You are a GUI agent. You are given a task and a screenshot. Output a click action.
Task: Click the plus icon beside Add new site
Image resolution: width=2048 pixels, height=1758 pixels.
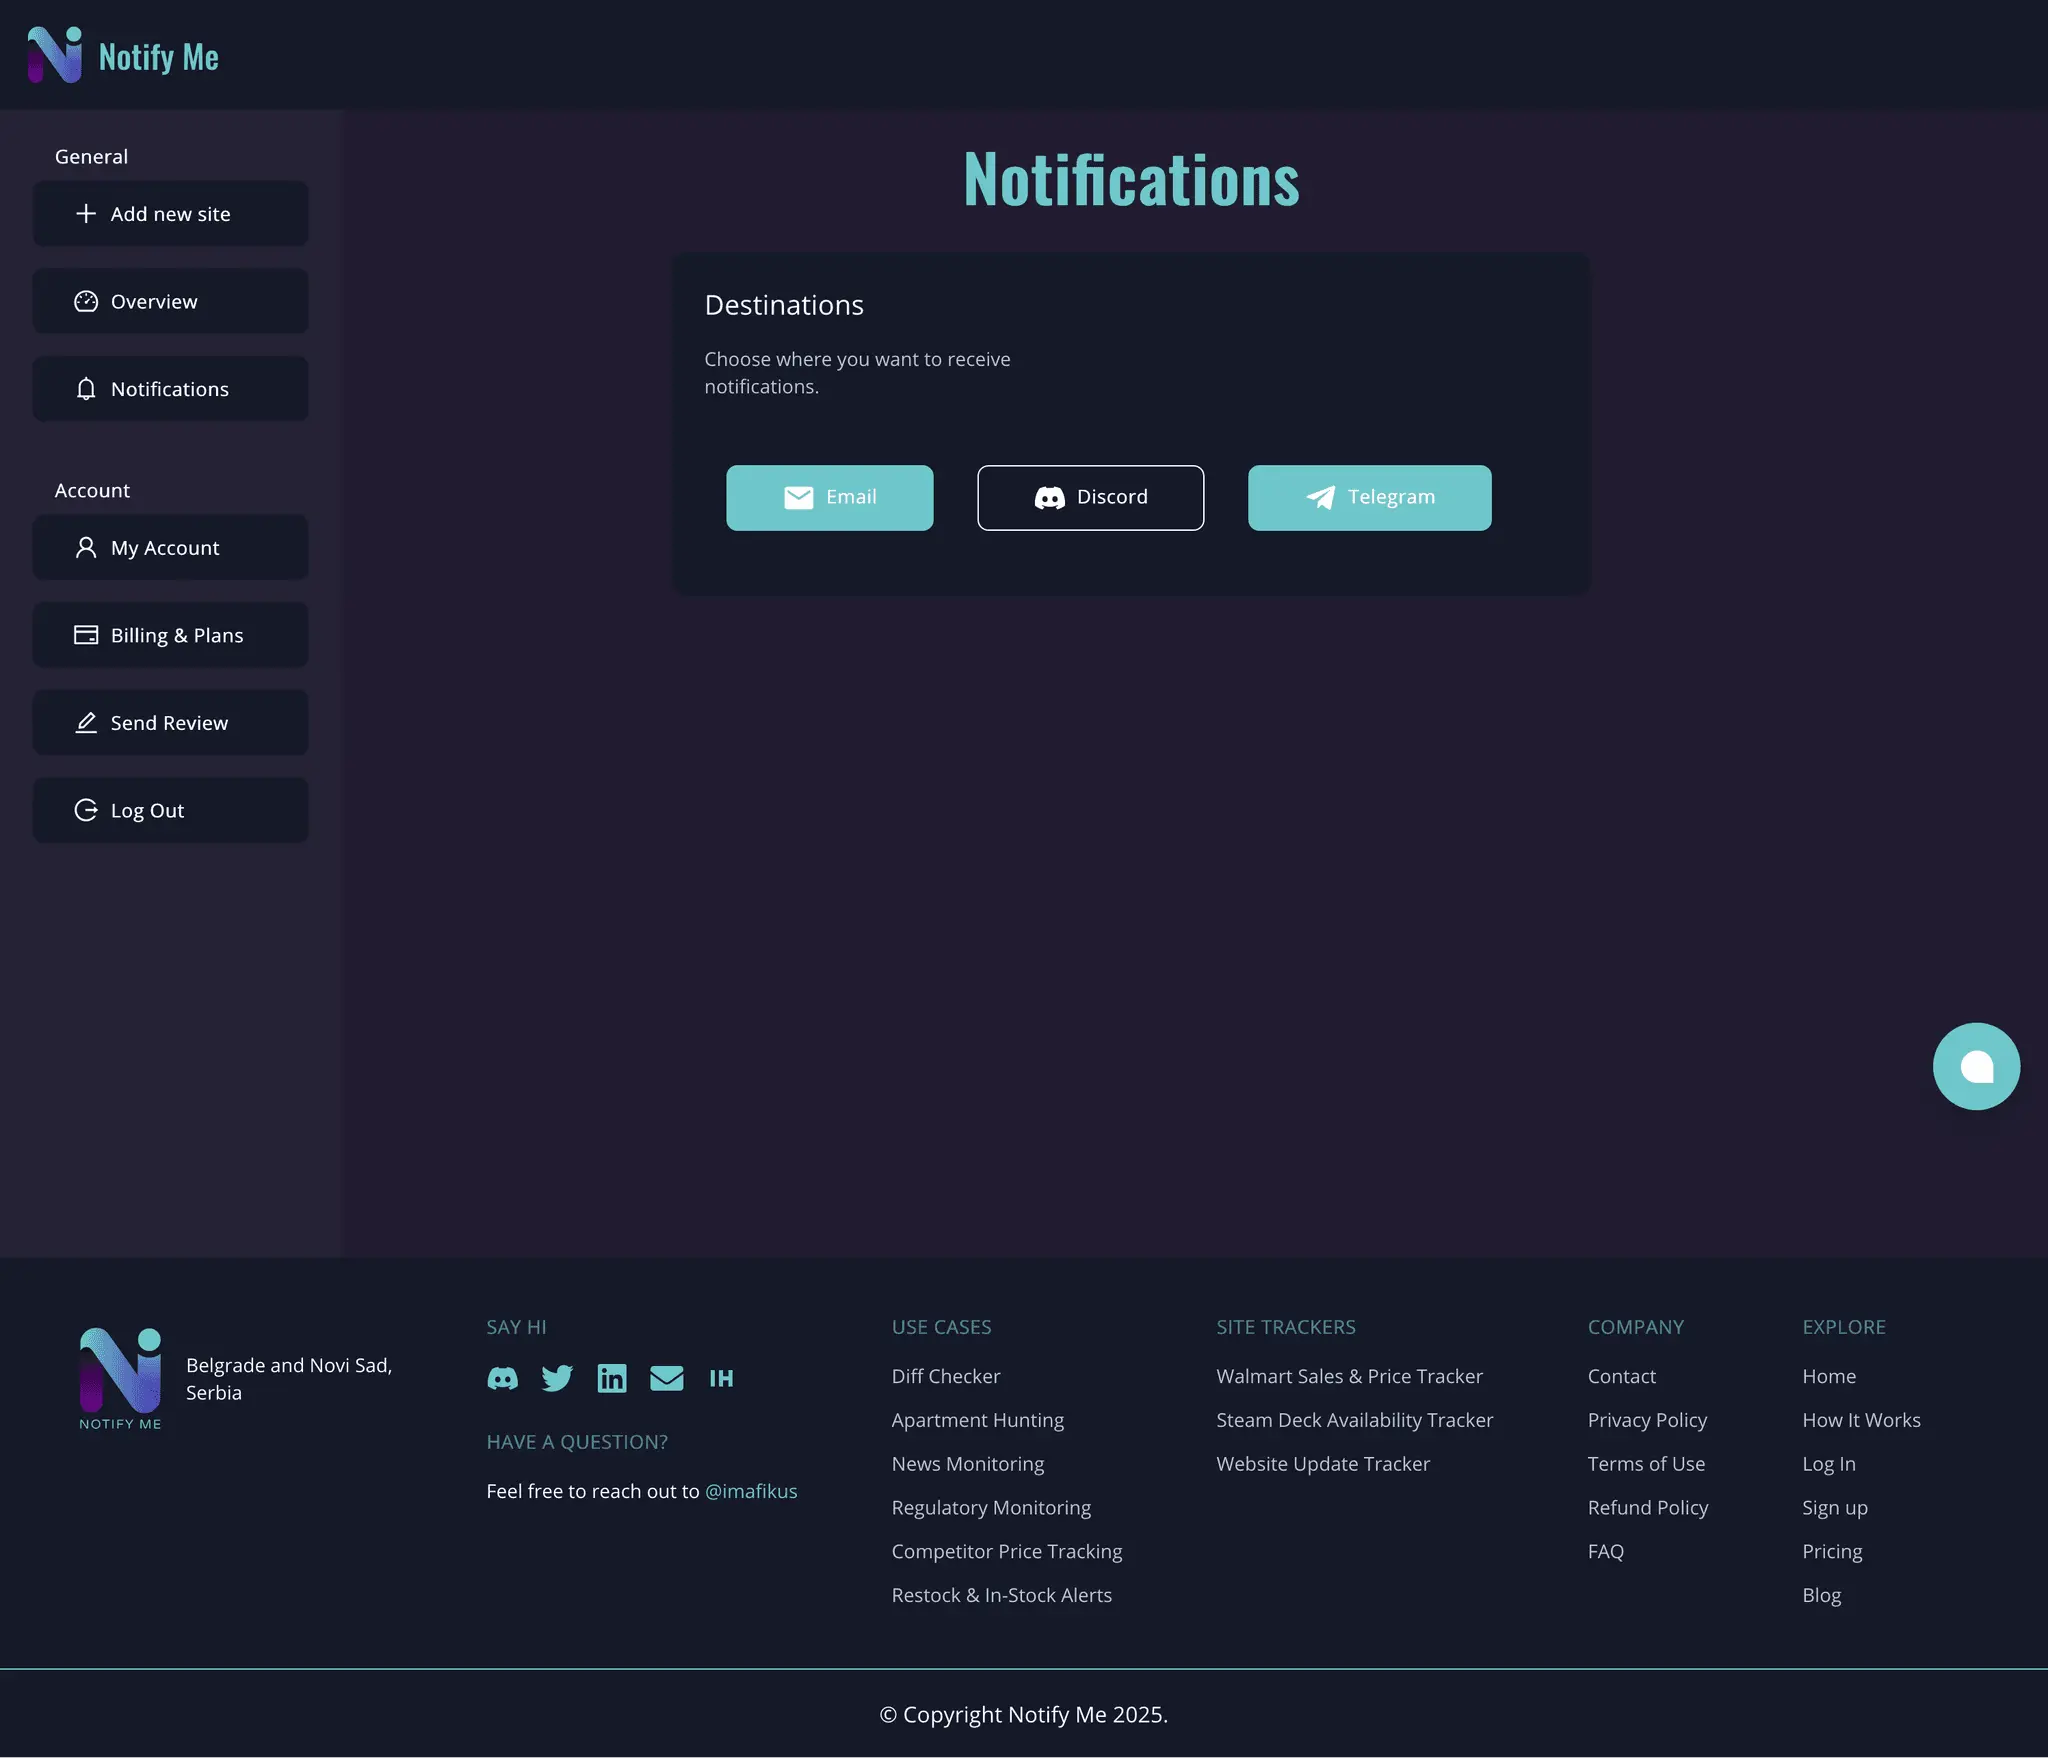(86, 214)
